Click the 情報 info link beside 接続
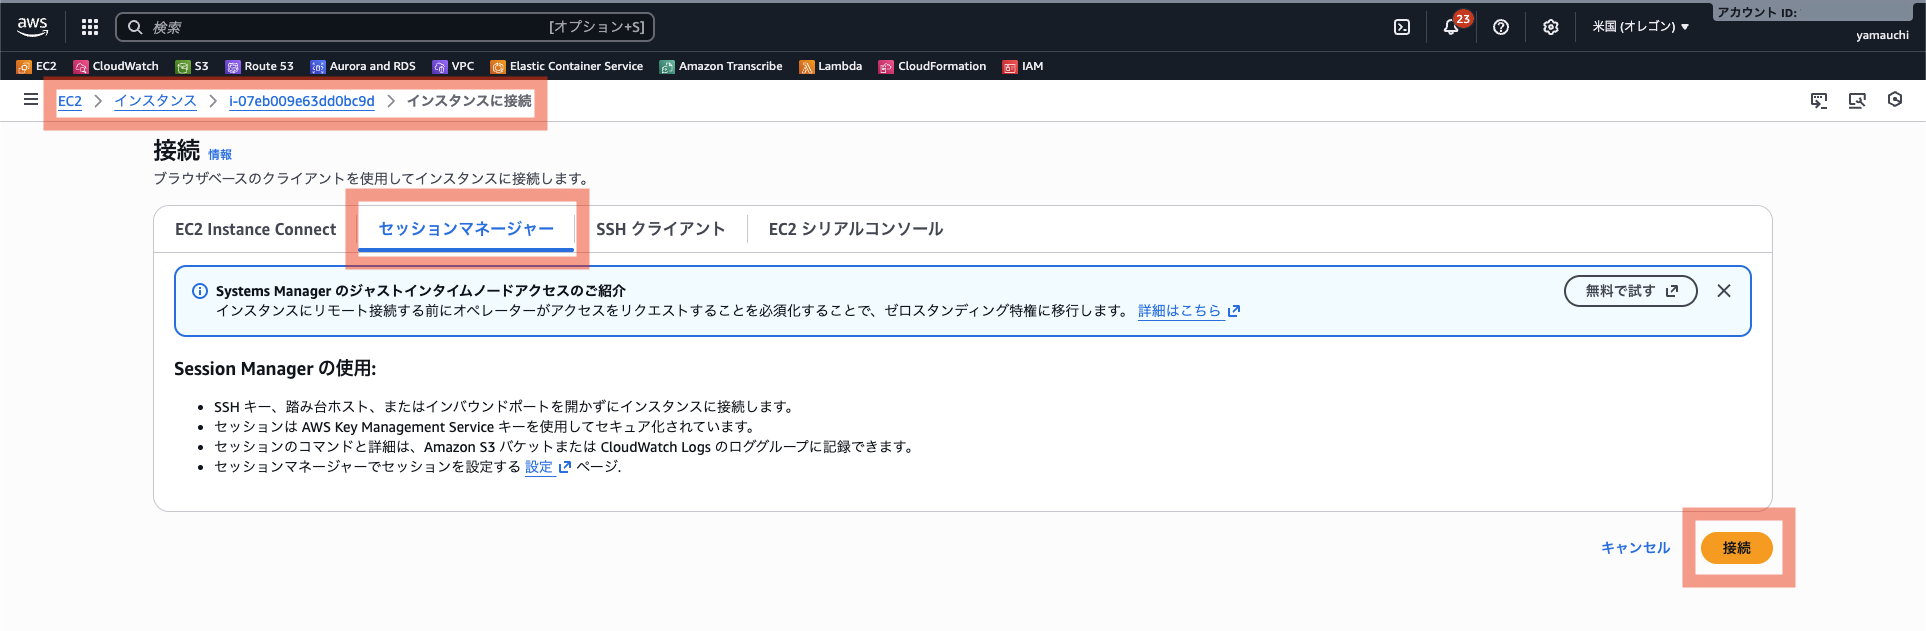The width and height of the screenshot is (1926, 631). pos(220,155)
